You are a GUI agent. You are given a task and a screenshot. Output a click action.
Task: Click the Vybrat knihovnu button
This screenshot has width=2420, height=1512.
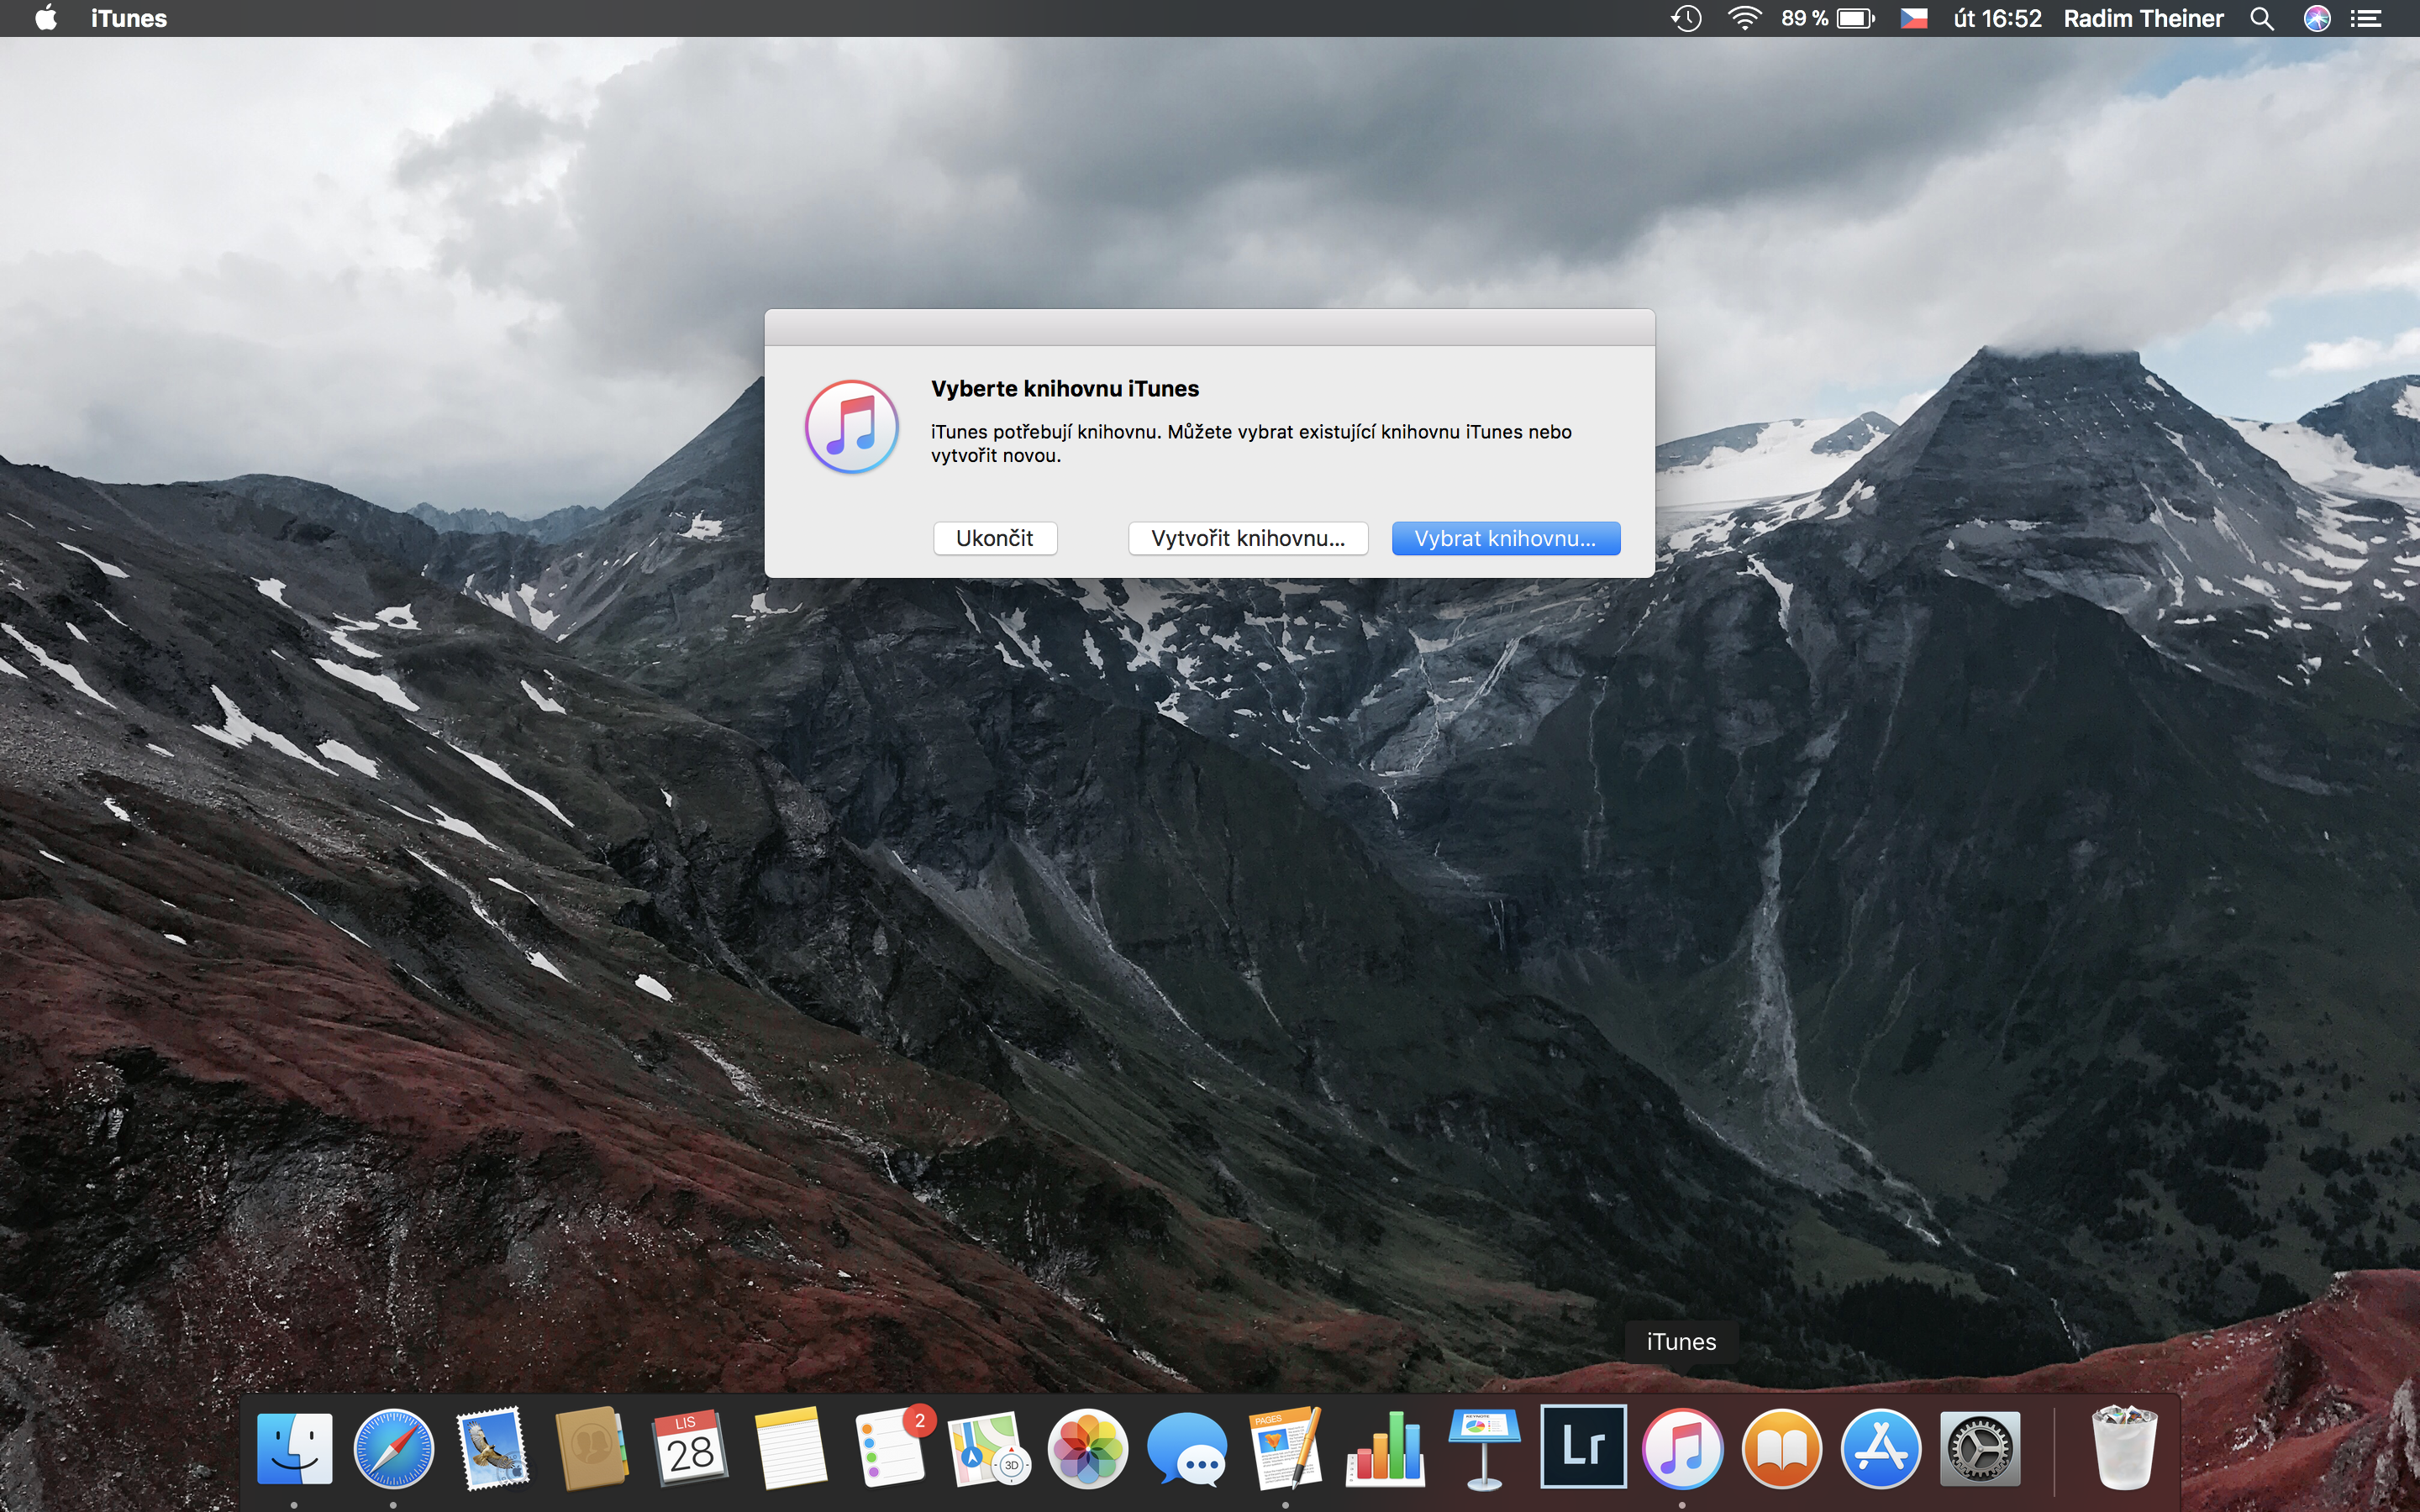[1505, 538]
